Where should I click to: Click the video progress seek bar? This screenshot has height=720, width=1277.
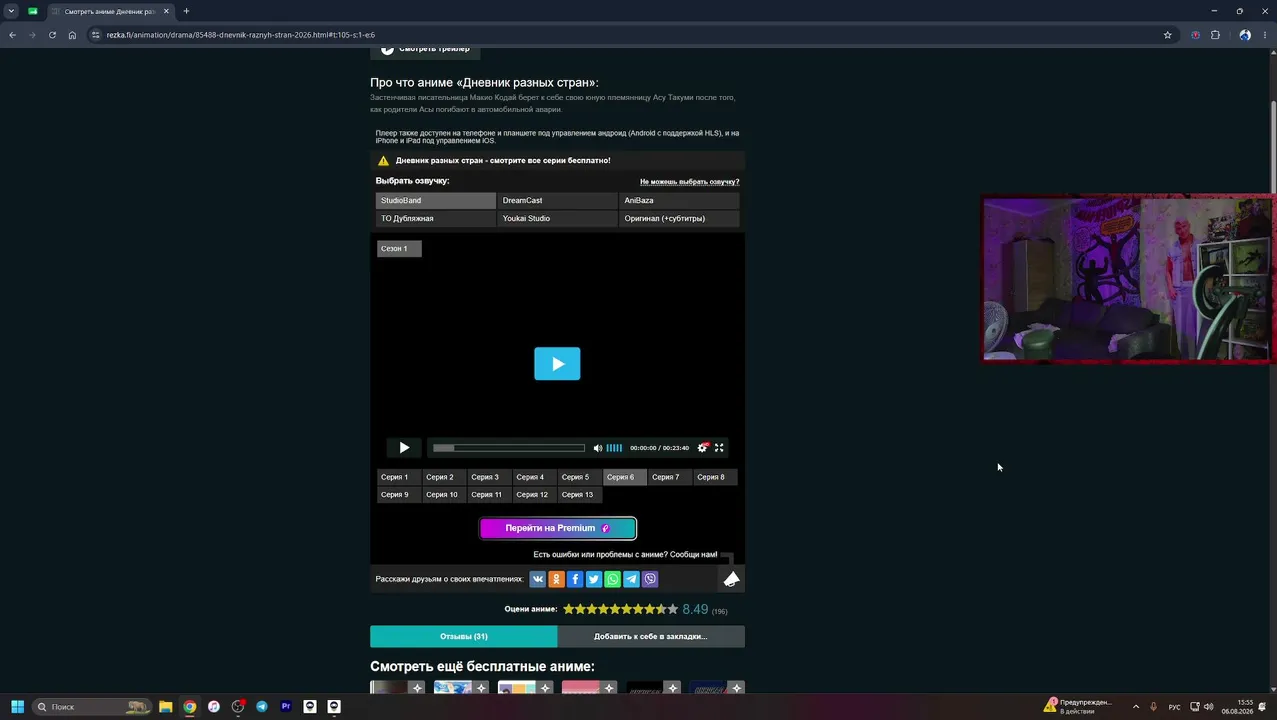click(x=509, y=448)
